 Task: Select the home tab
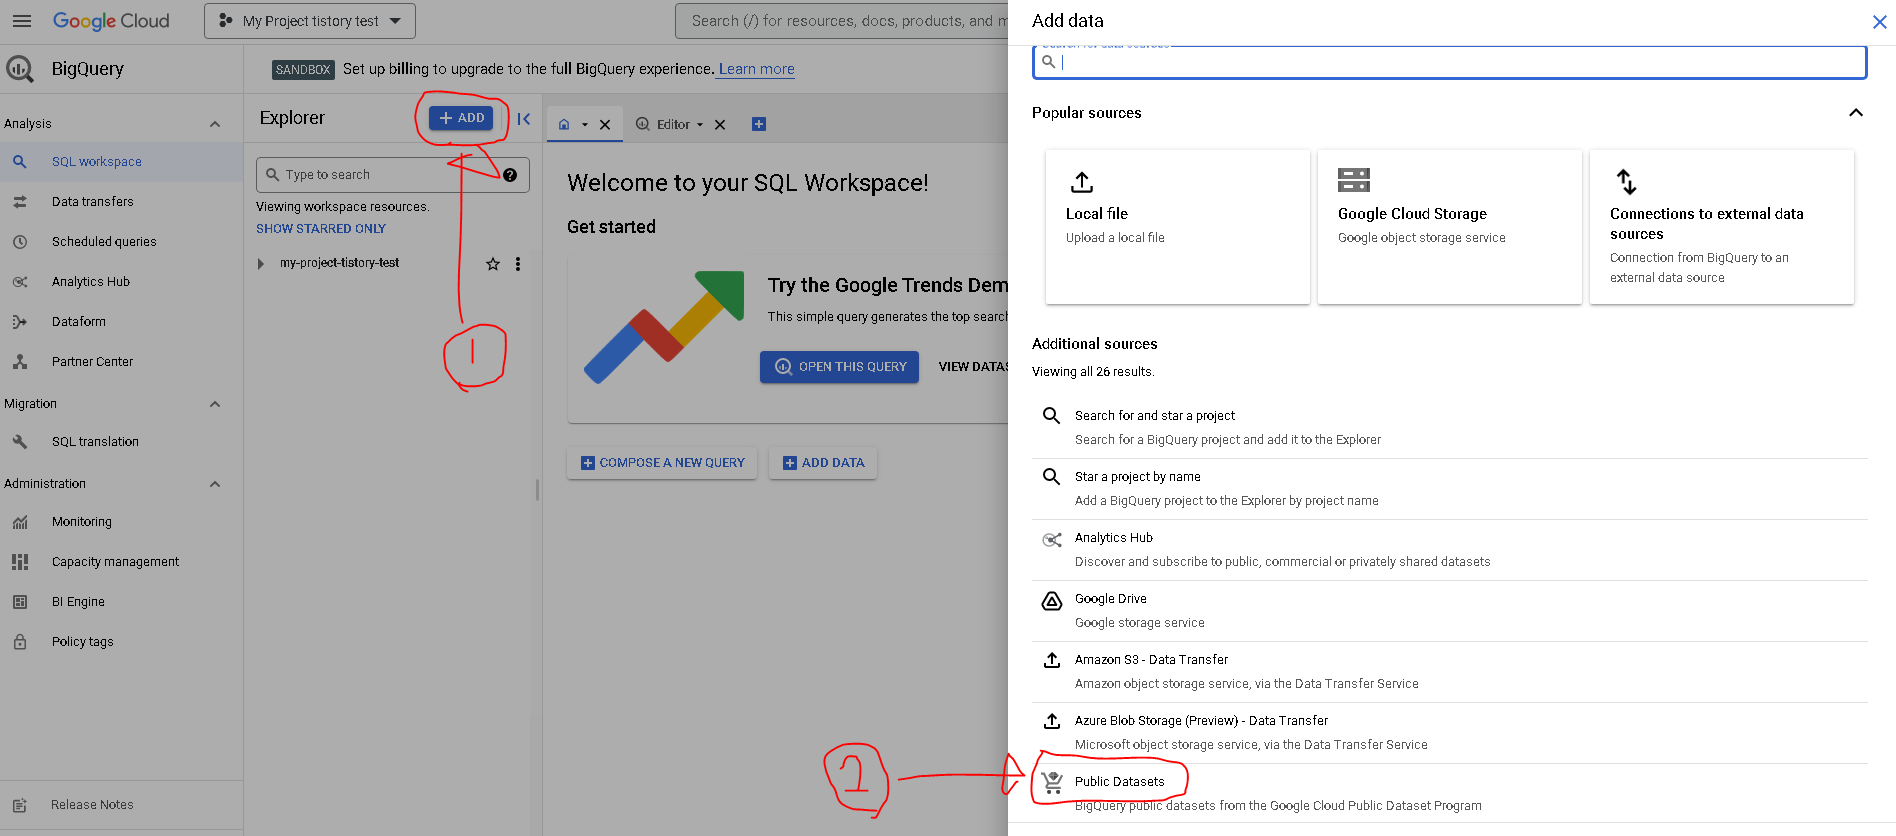[x=564, y=125]
